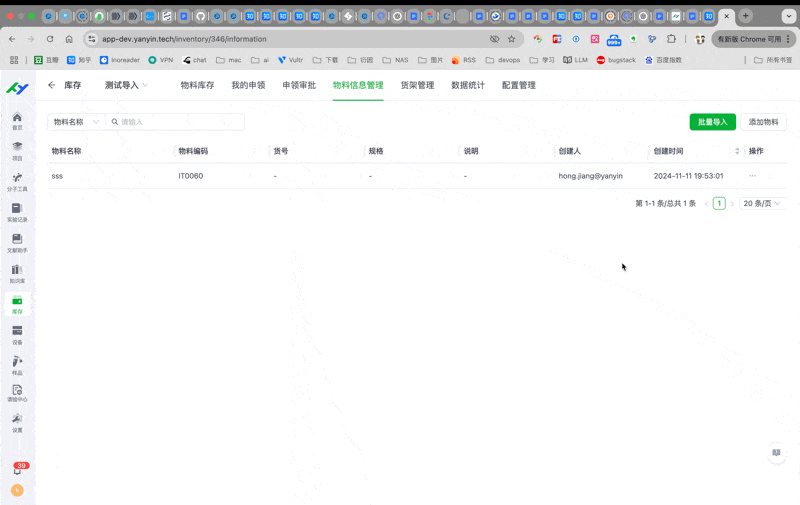Screen dimensions: 800x505
Task: Select the 库存 inventory icon in the sidebar
Action: [17, 305]
